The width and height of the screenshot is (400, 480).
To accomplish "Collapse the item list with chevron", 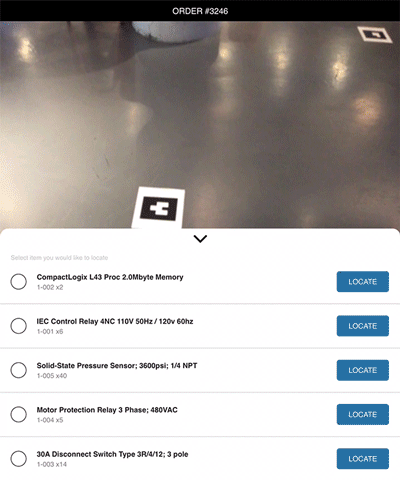I will tap(200, 239).
